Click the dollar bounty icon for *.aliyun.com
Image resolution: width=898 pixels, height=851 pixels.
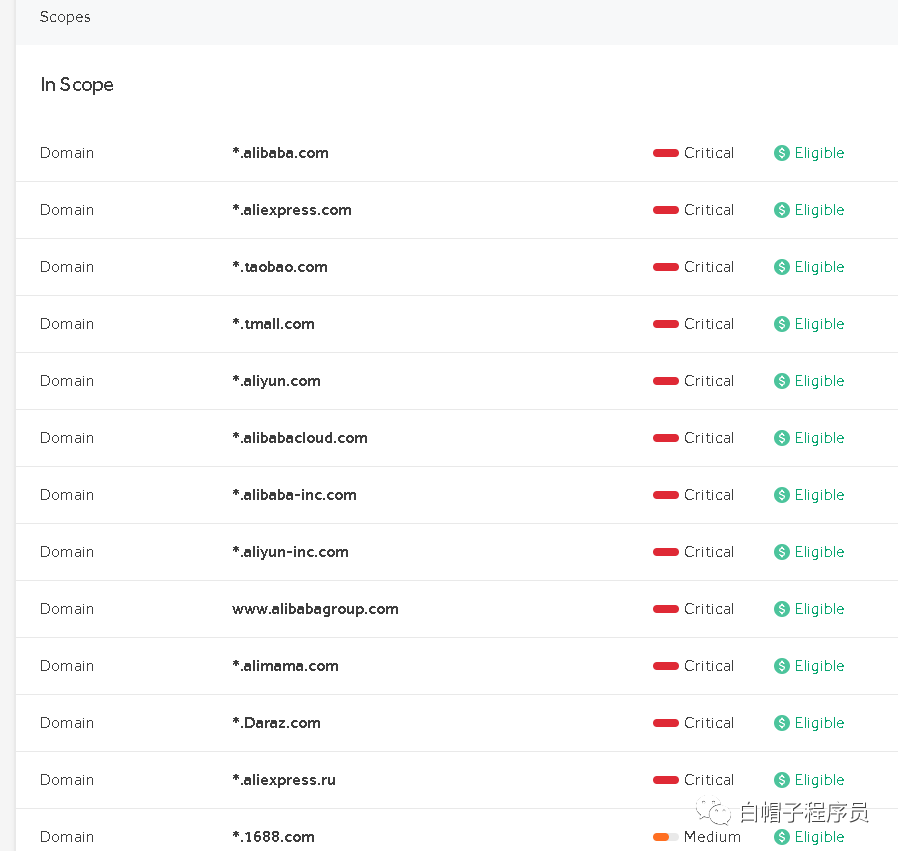pyautogui.click(x=782, y=381)
